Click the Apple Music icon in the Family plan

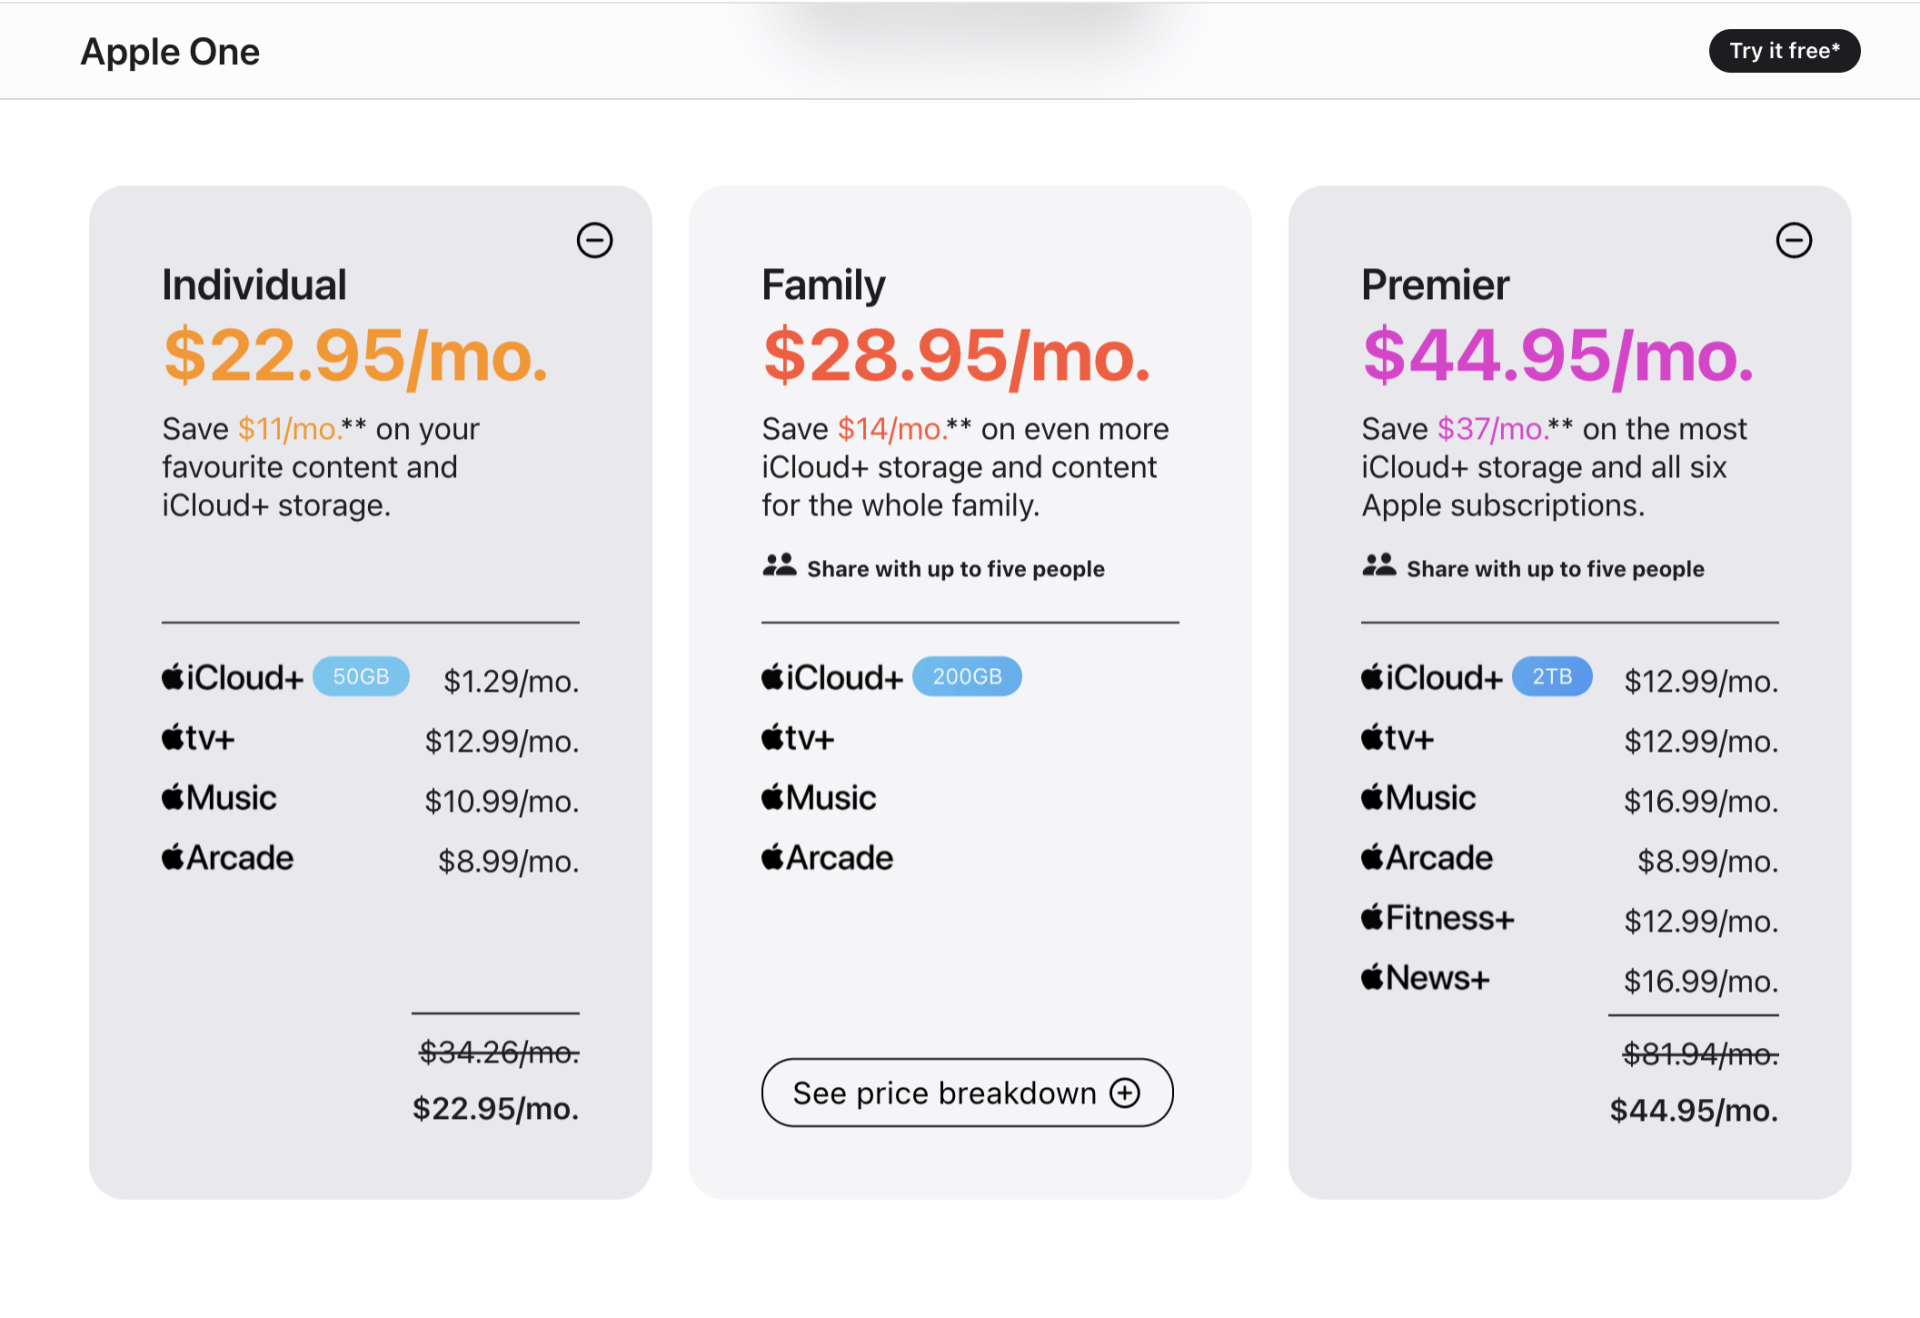[772, 796]
